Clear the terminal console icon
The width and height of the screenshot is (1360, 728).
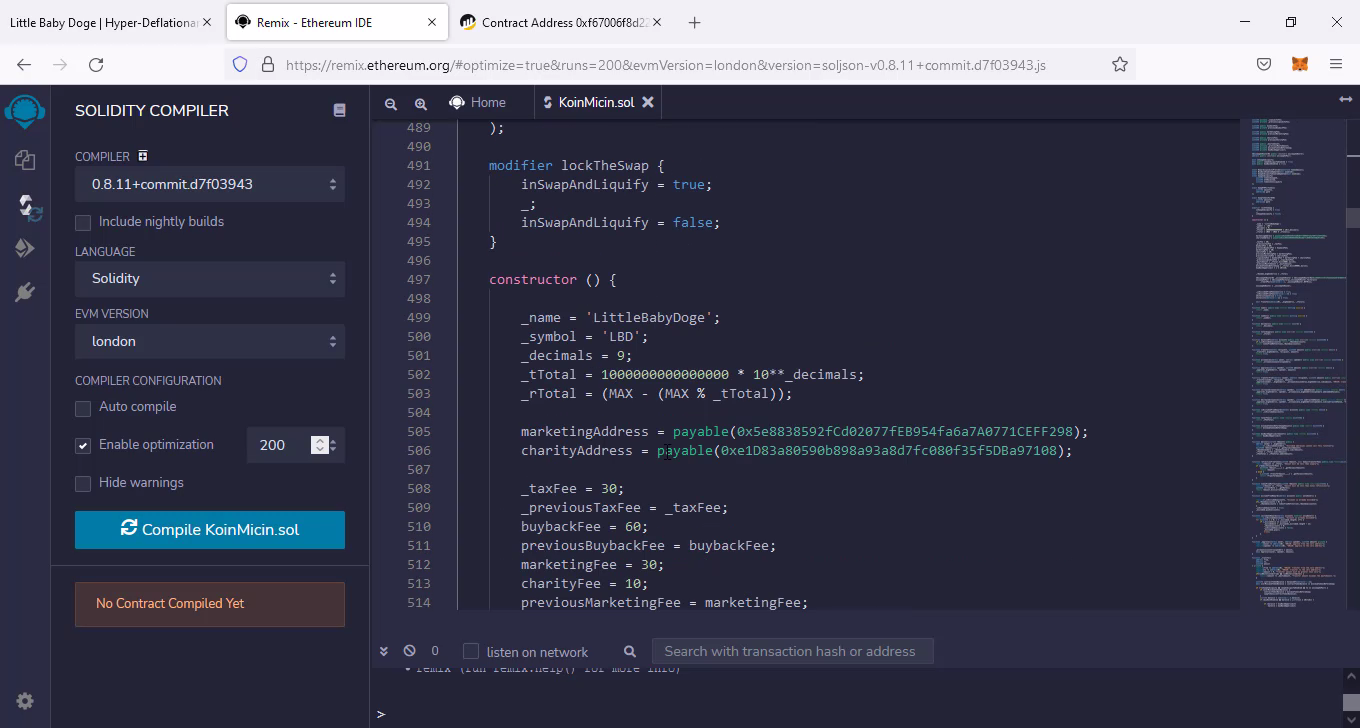[x=409, y=651]
